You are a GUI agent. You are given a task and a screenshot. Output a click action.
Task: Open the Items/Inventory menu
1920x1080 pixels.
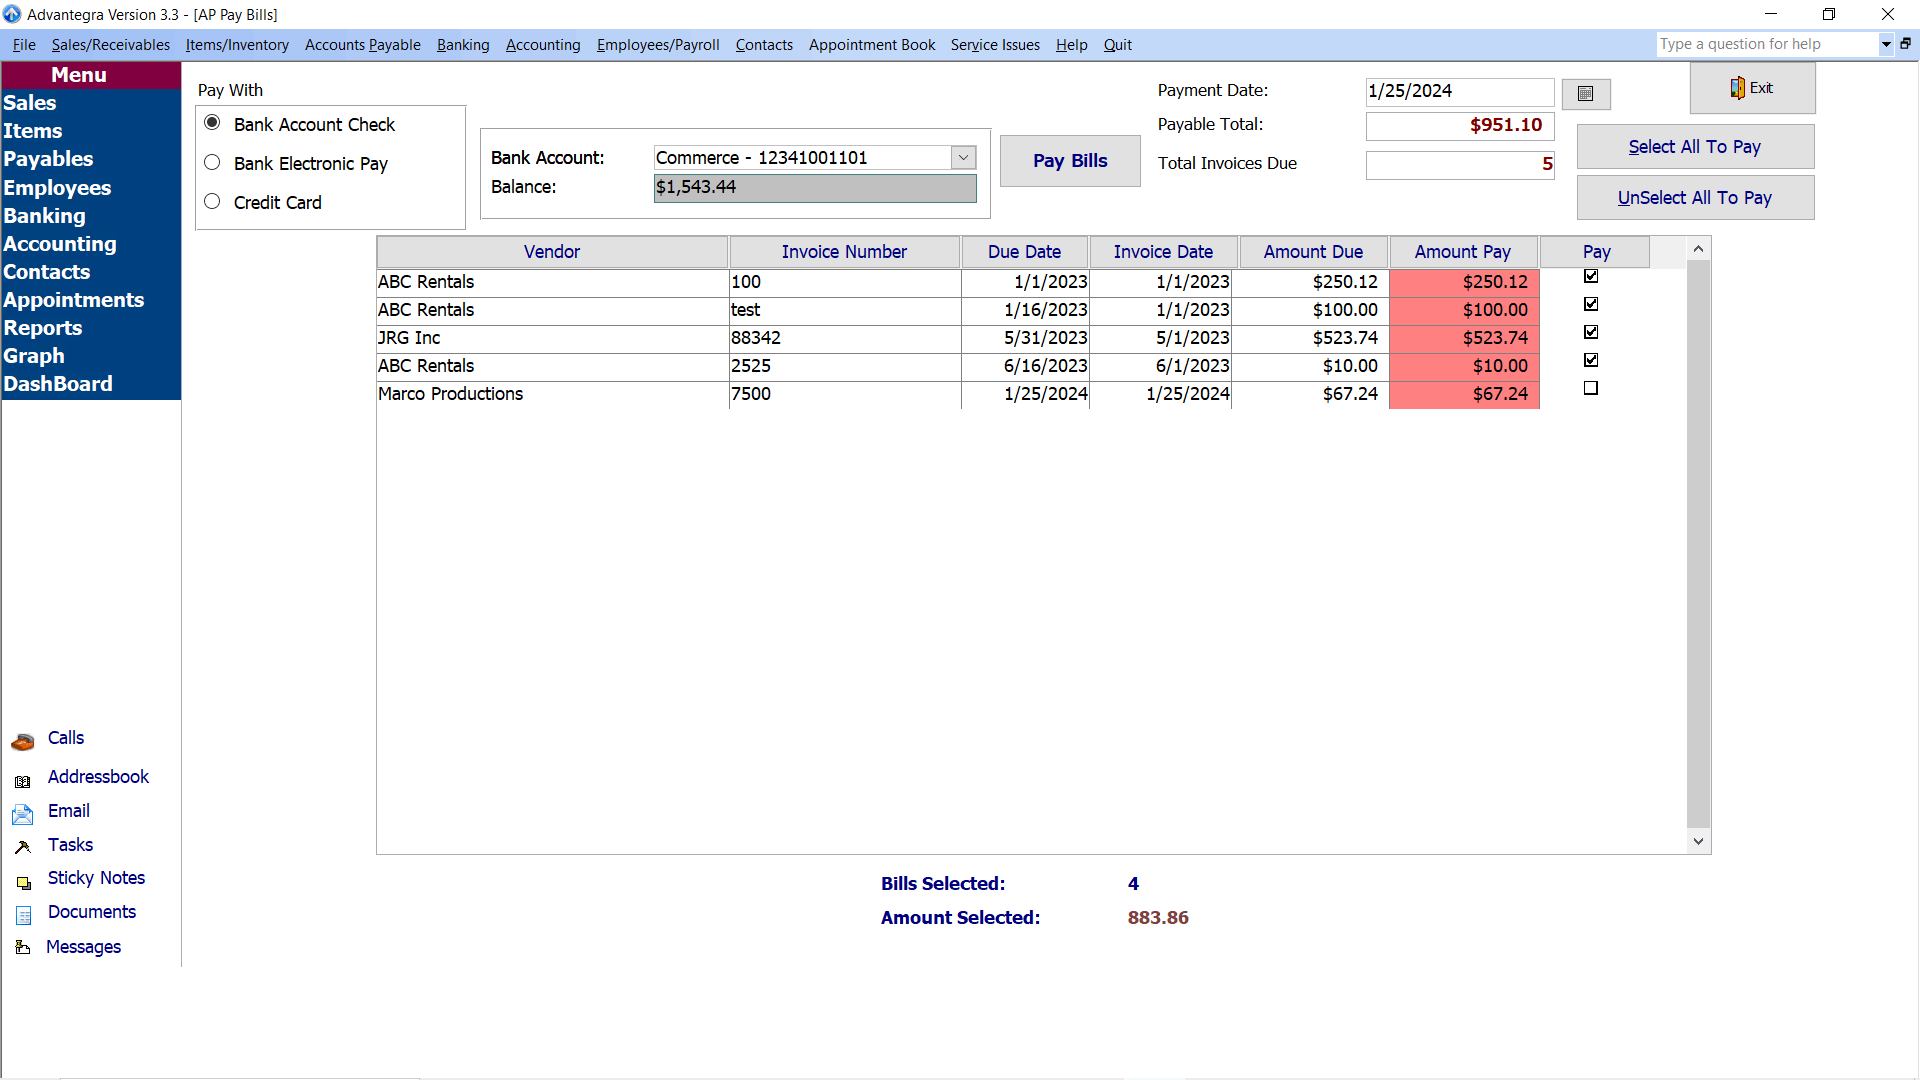(x=237, y=45)
